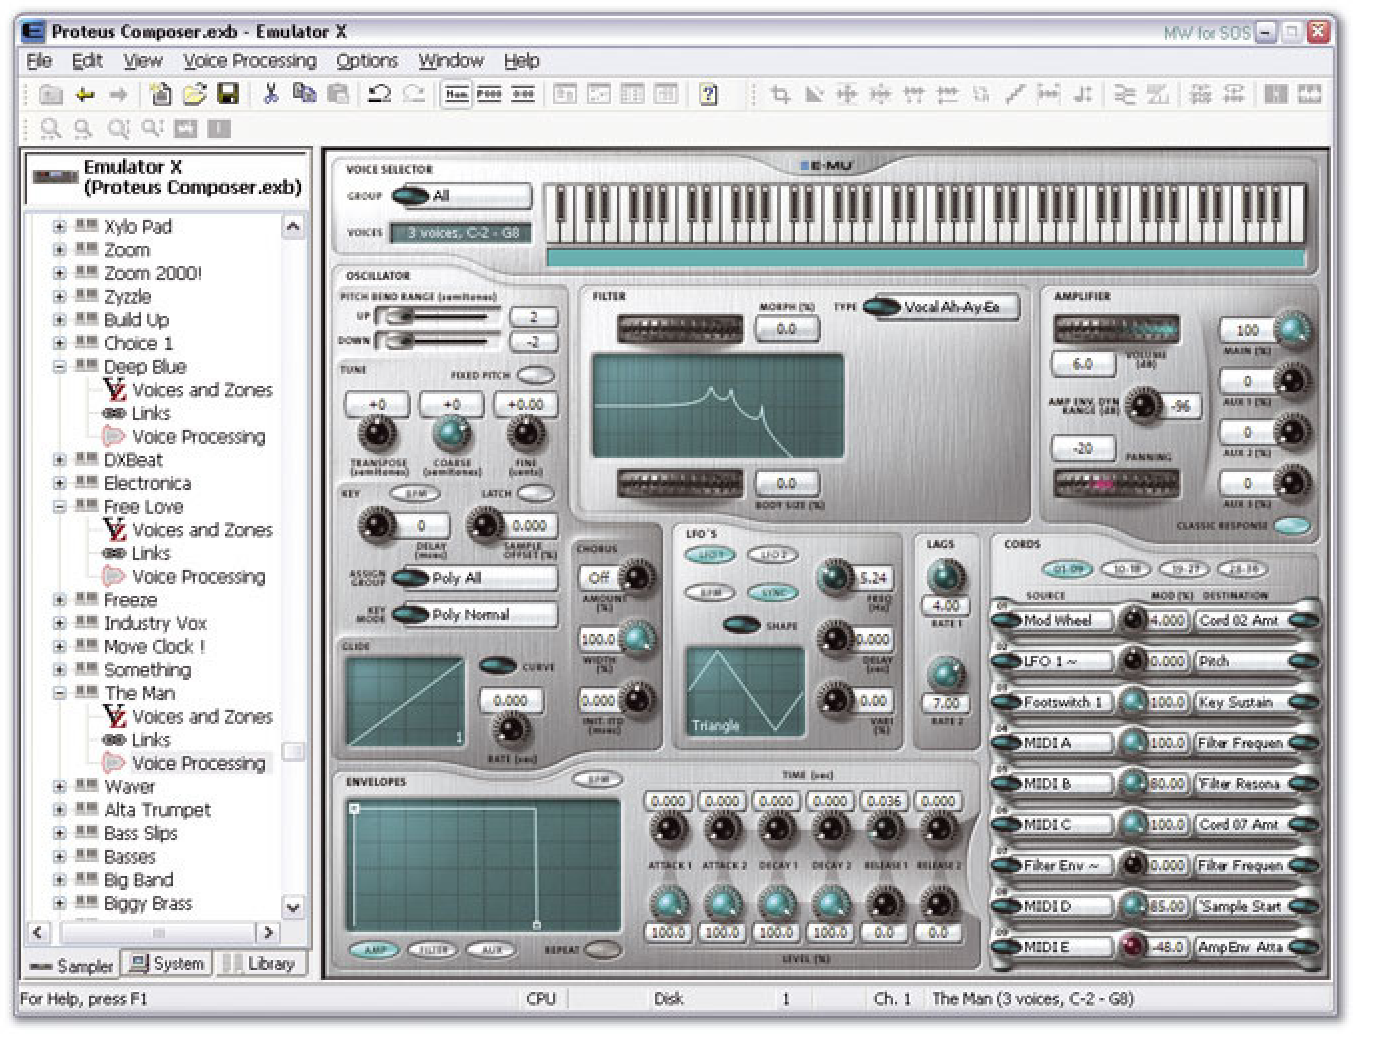The image size is (1376, 1041).
Task: Open the Key Mode 'Poly Normal' dropdown
Action: tap(474, 614)
